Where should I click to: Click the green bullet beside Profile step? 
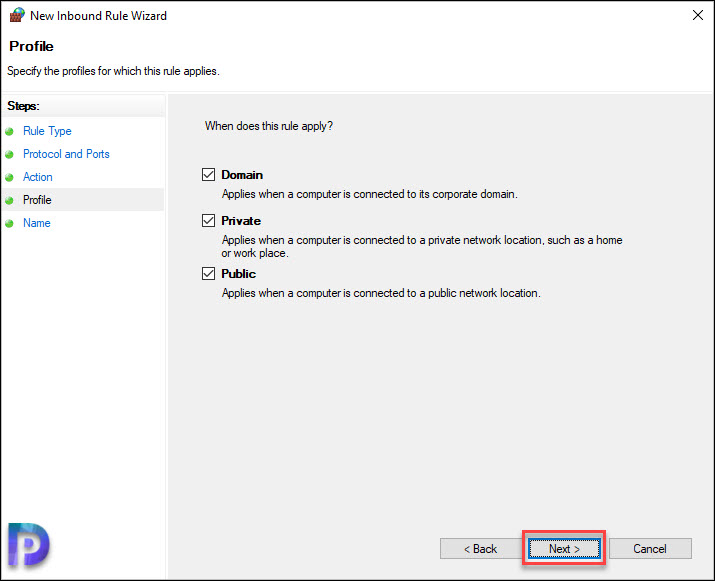(x=10, y=200)
